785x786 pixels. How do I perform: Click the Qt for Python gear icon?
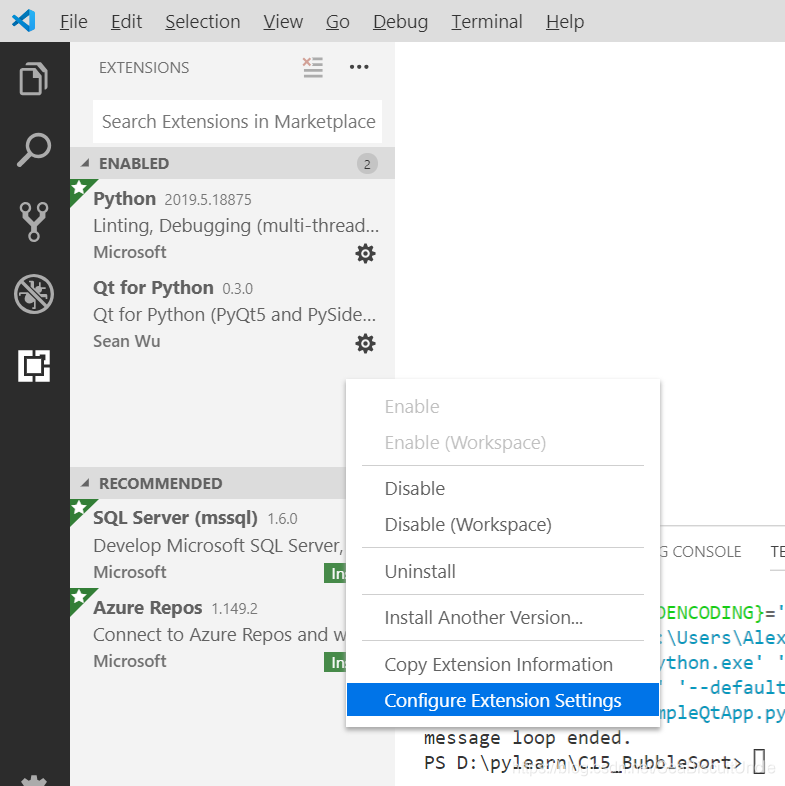[365, 343]
